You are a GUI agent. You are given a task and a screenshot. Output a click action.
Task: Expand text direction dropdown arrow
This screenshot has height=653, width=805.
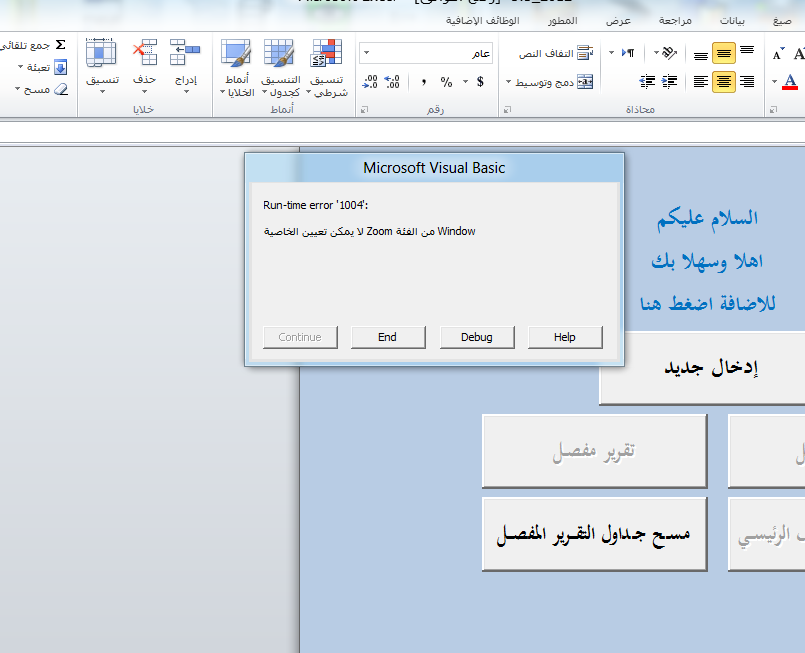(611, 52)
